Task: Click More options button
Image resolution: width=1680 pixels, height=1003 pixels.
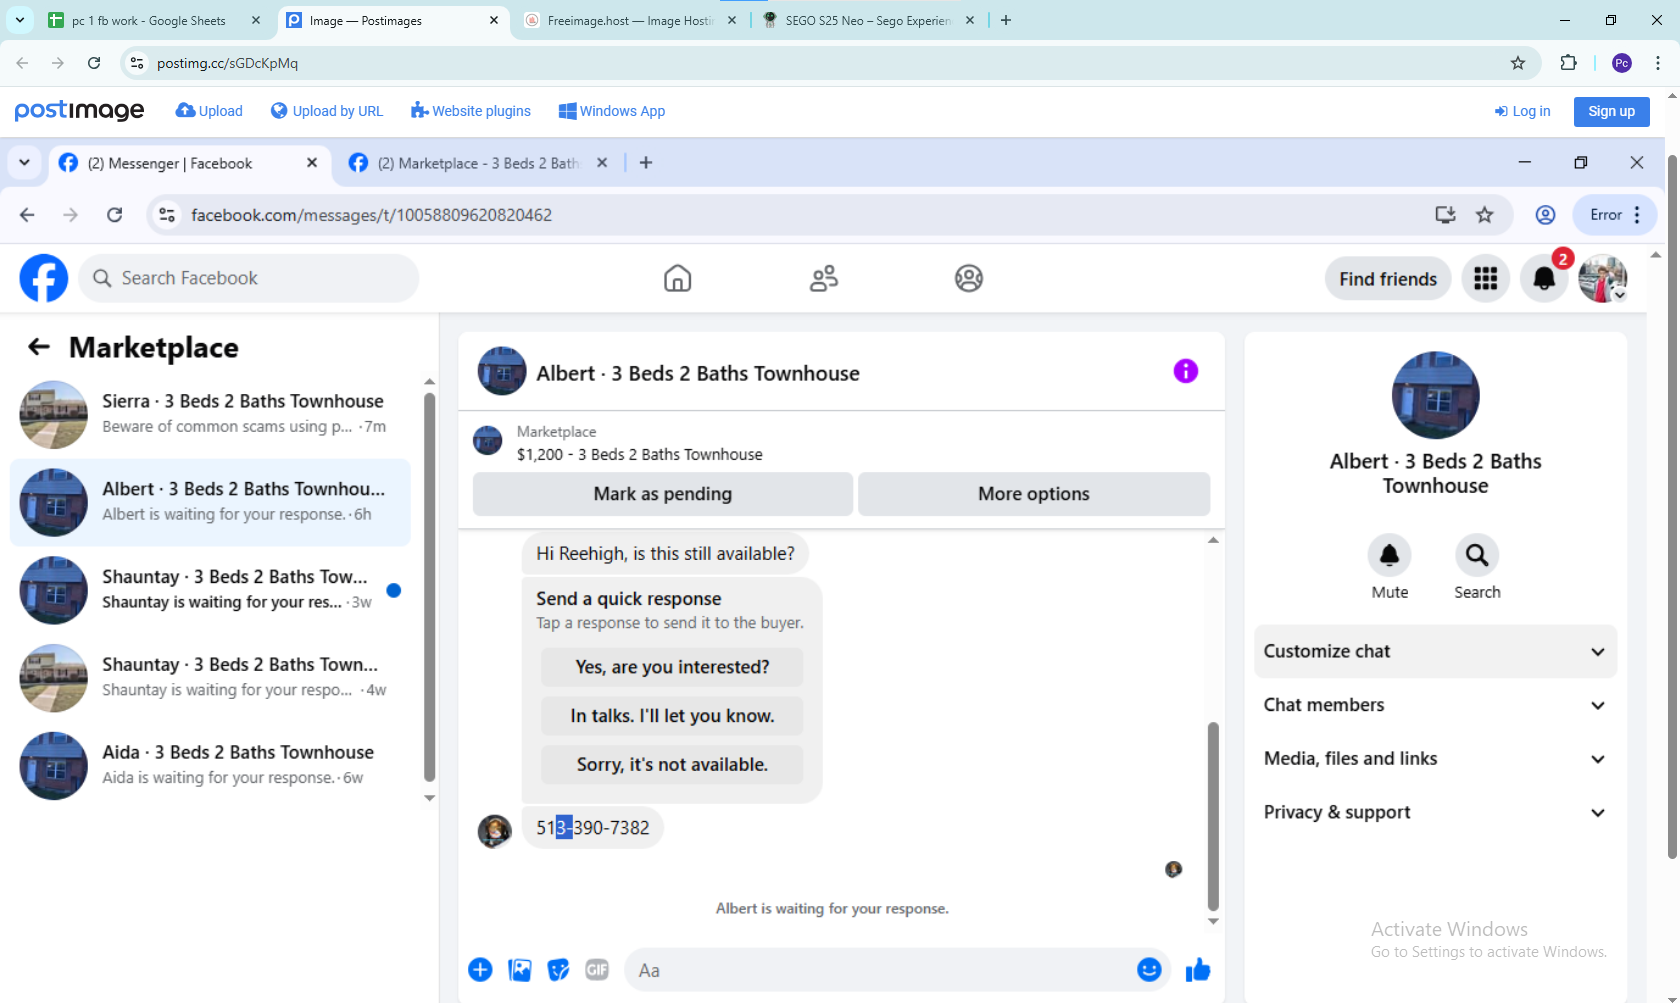Action: click(x=1034, y=494)
